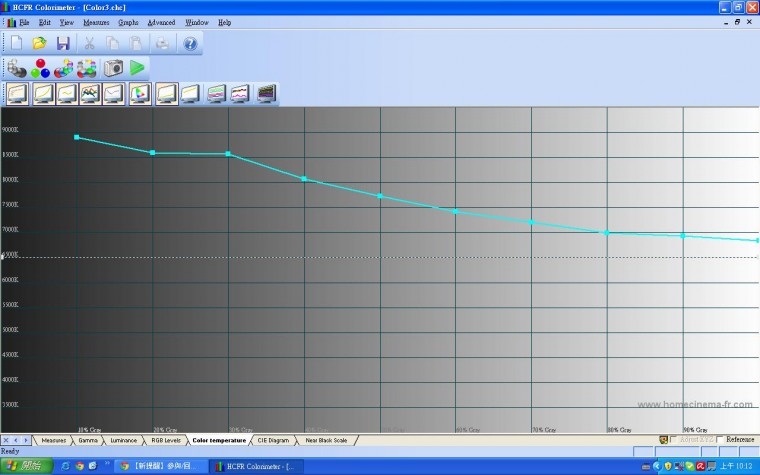
Task: Open the CIE diagram monitor icon
Action: [x=140, y=94]
